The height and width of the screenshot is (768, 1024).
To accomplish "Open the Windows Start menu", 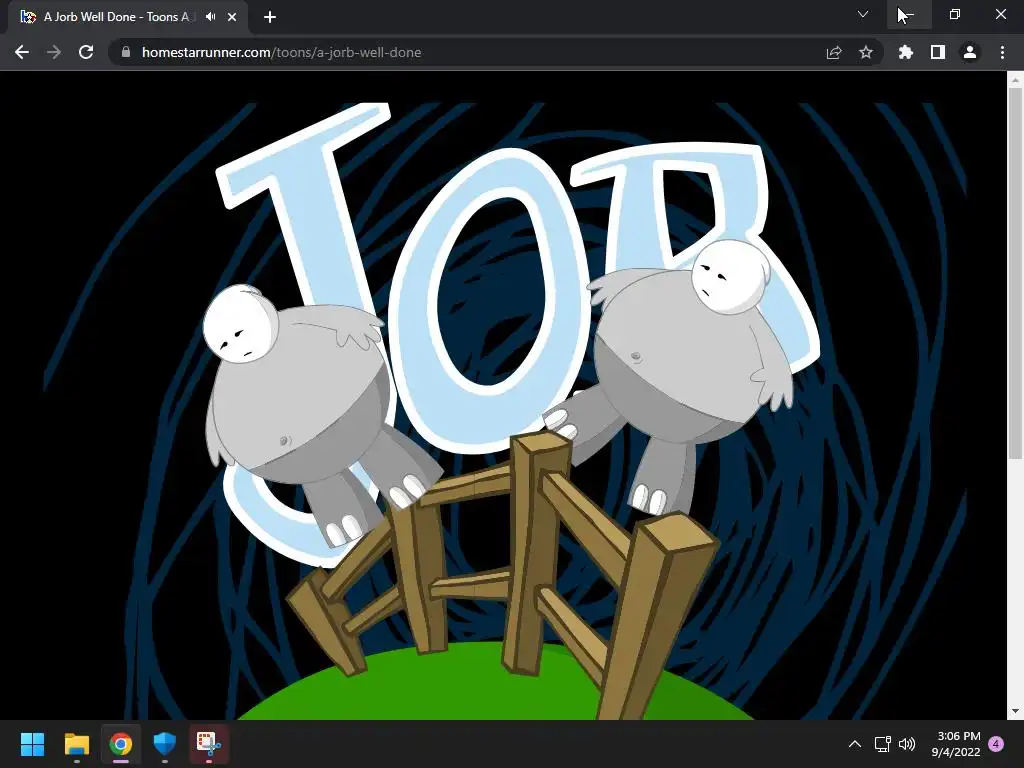I will pos(33,744).
